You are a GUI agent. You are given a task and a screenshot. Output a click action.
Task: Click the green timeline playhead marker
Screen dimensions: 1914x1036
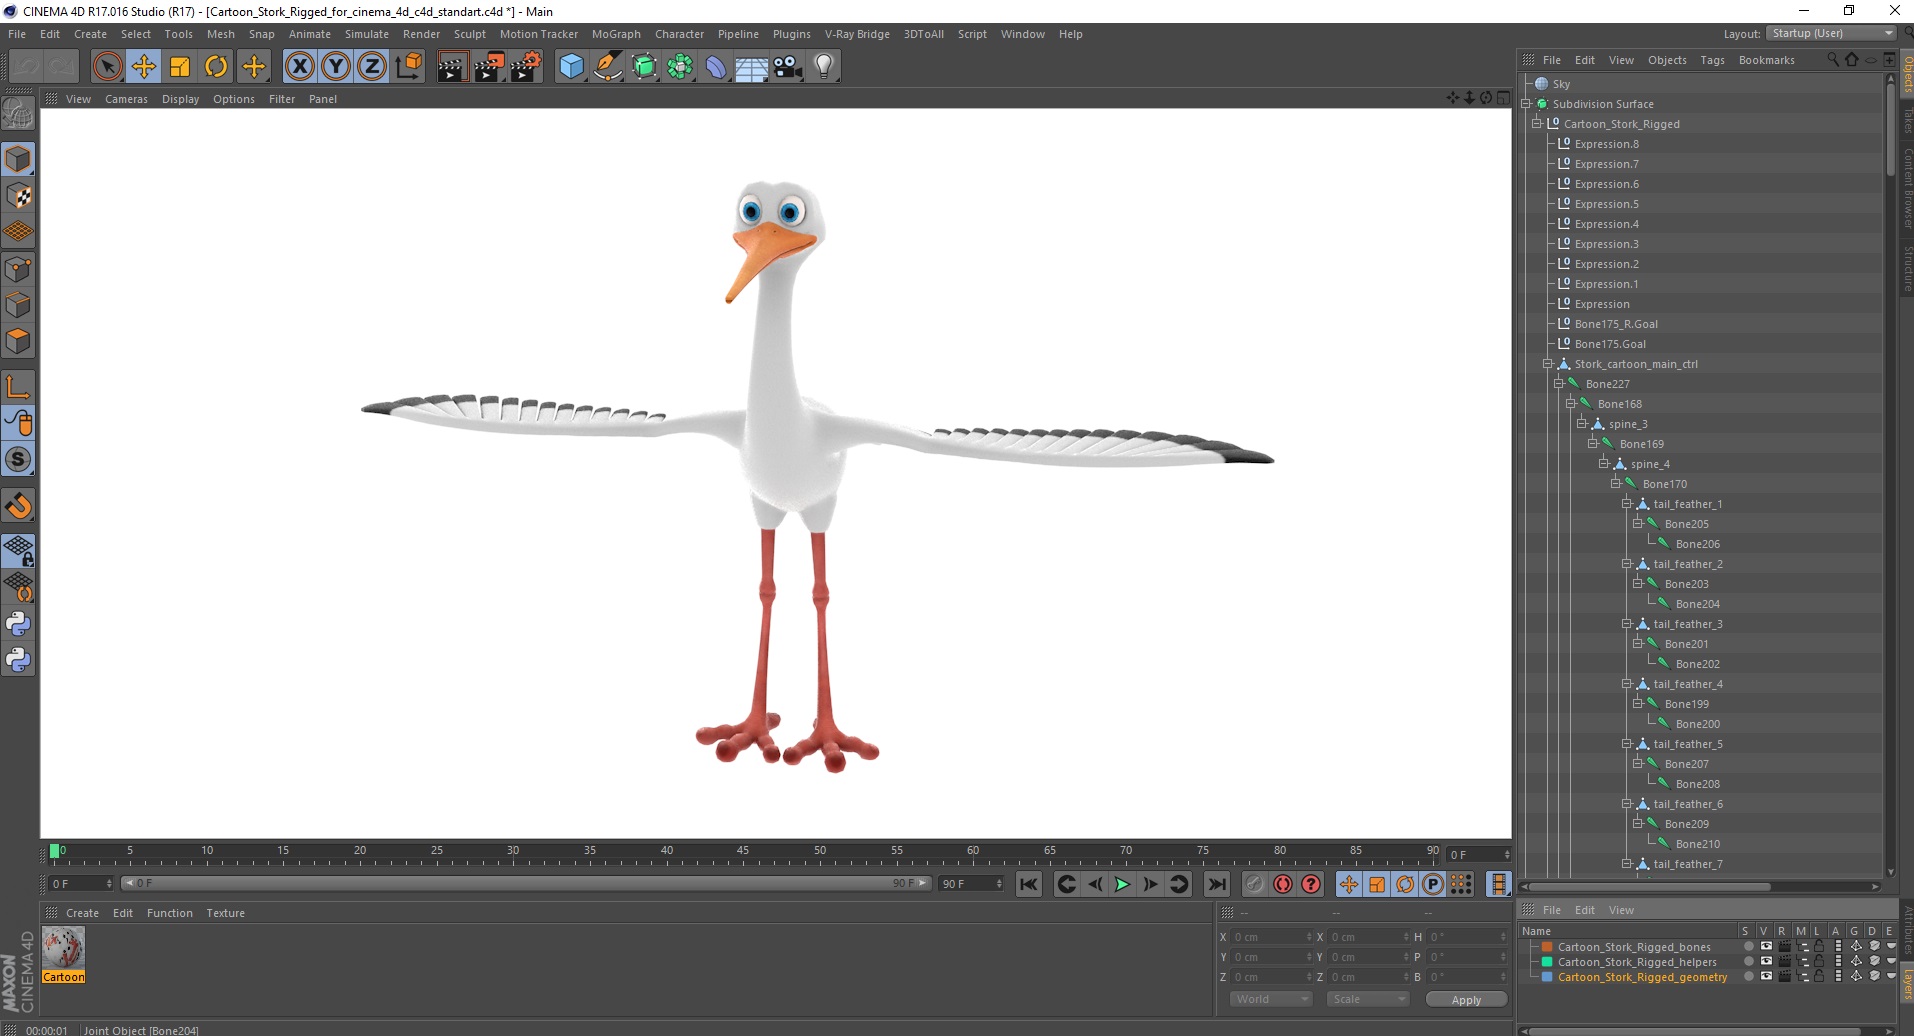click(x=54, y=851)
